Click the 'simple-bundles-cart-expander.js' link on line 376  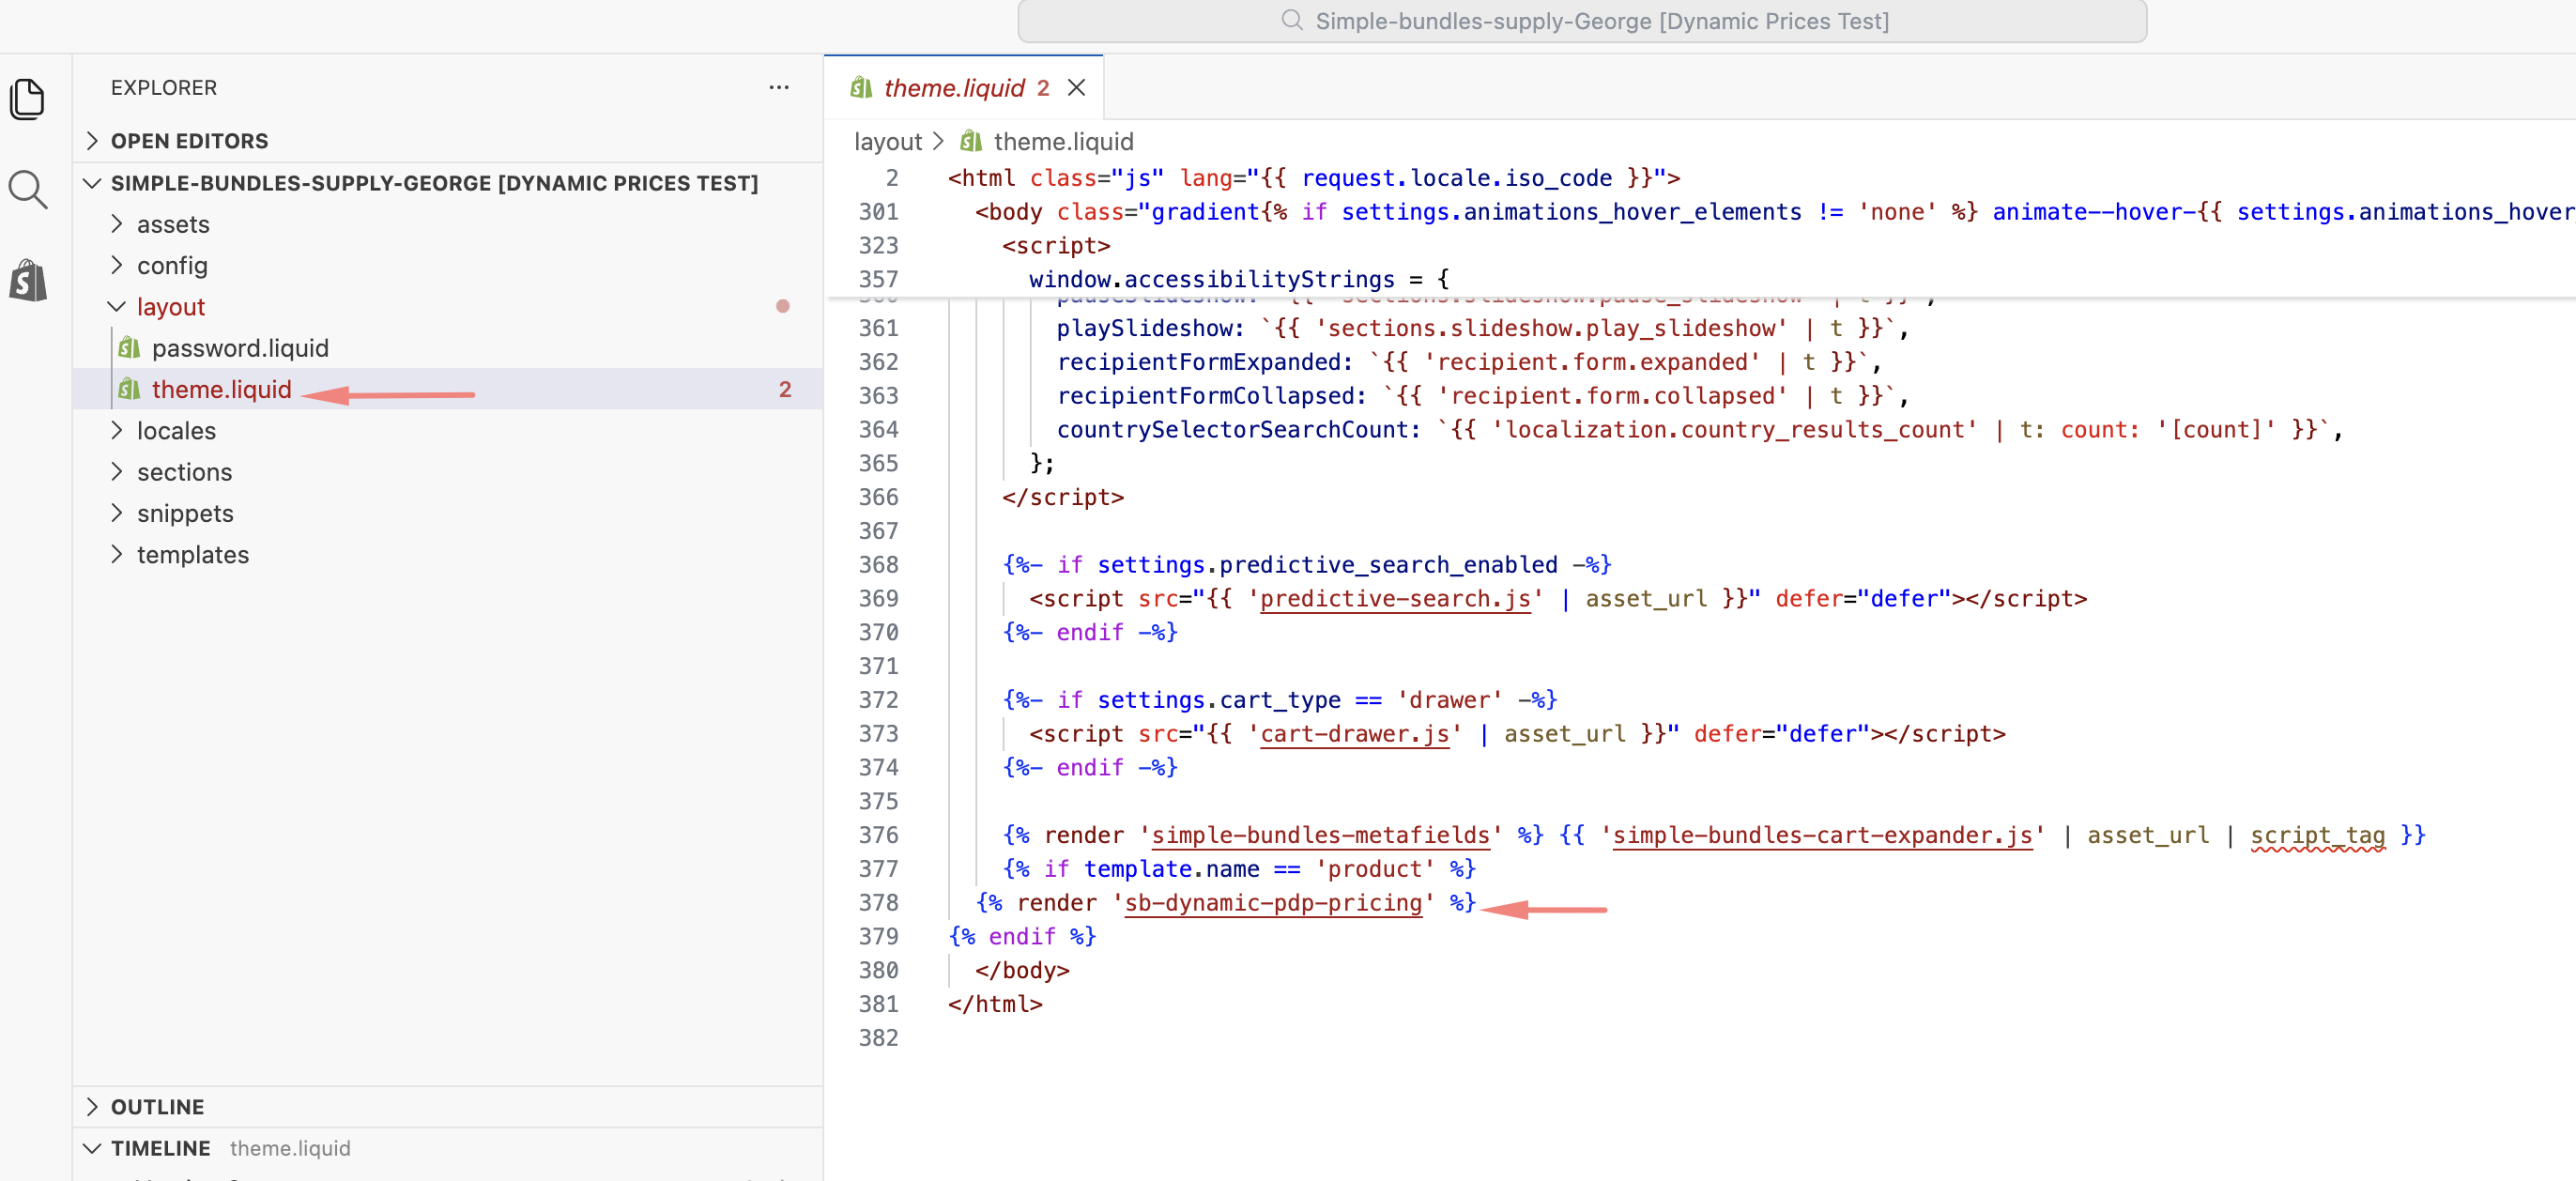click(1822, 836)
